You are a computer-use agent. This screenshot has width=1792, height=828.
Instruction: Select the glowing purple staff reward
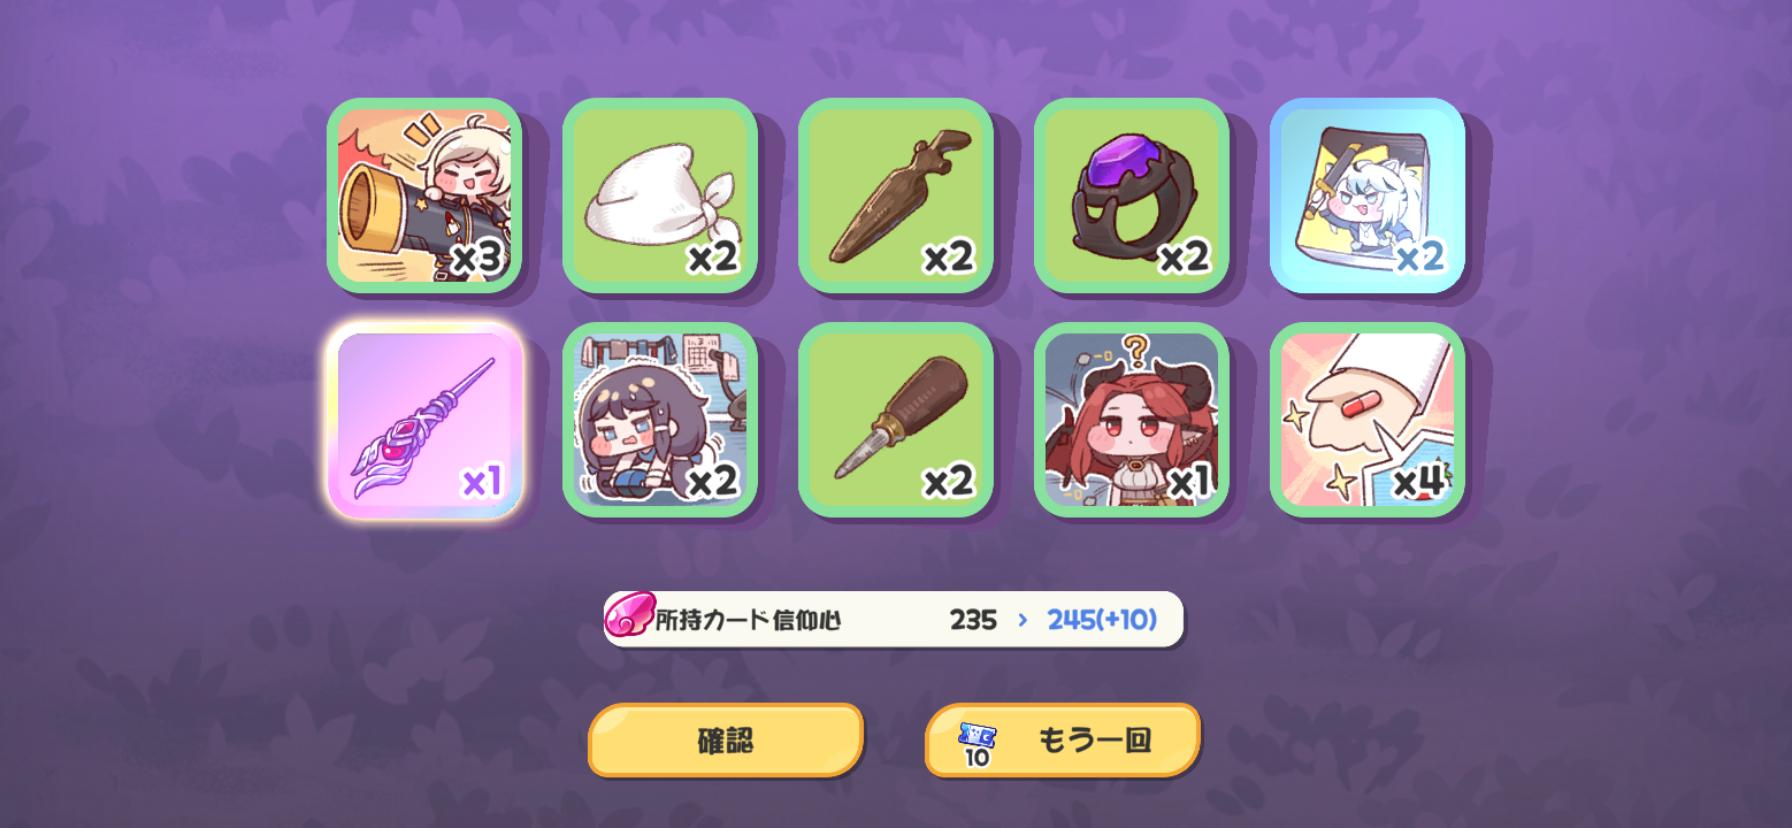coord(424,420)
